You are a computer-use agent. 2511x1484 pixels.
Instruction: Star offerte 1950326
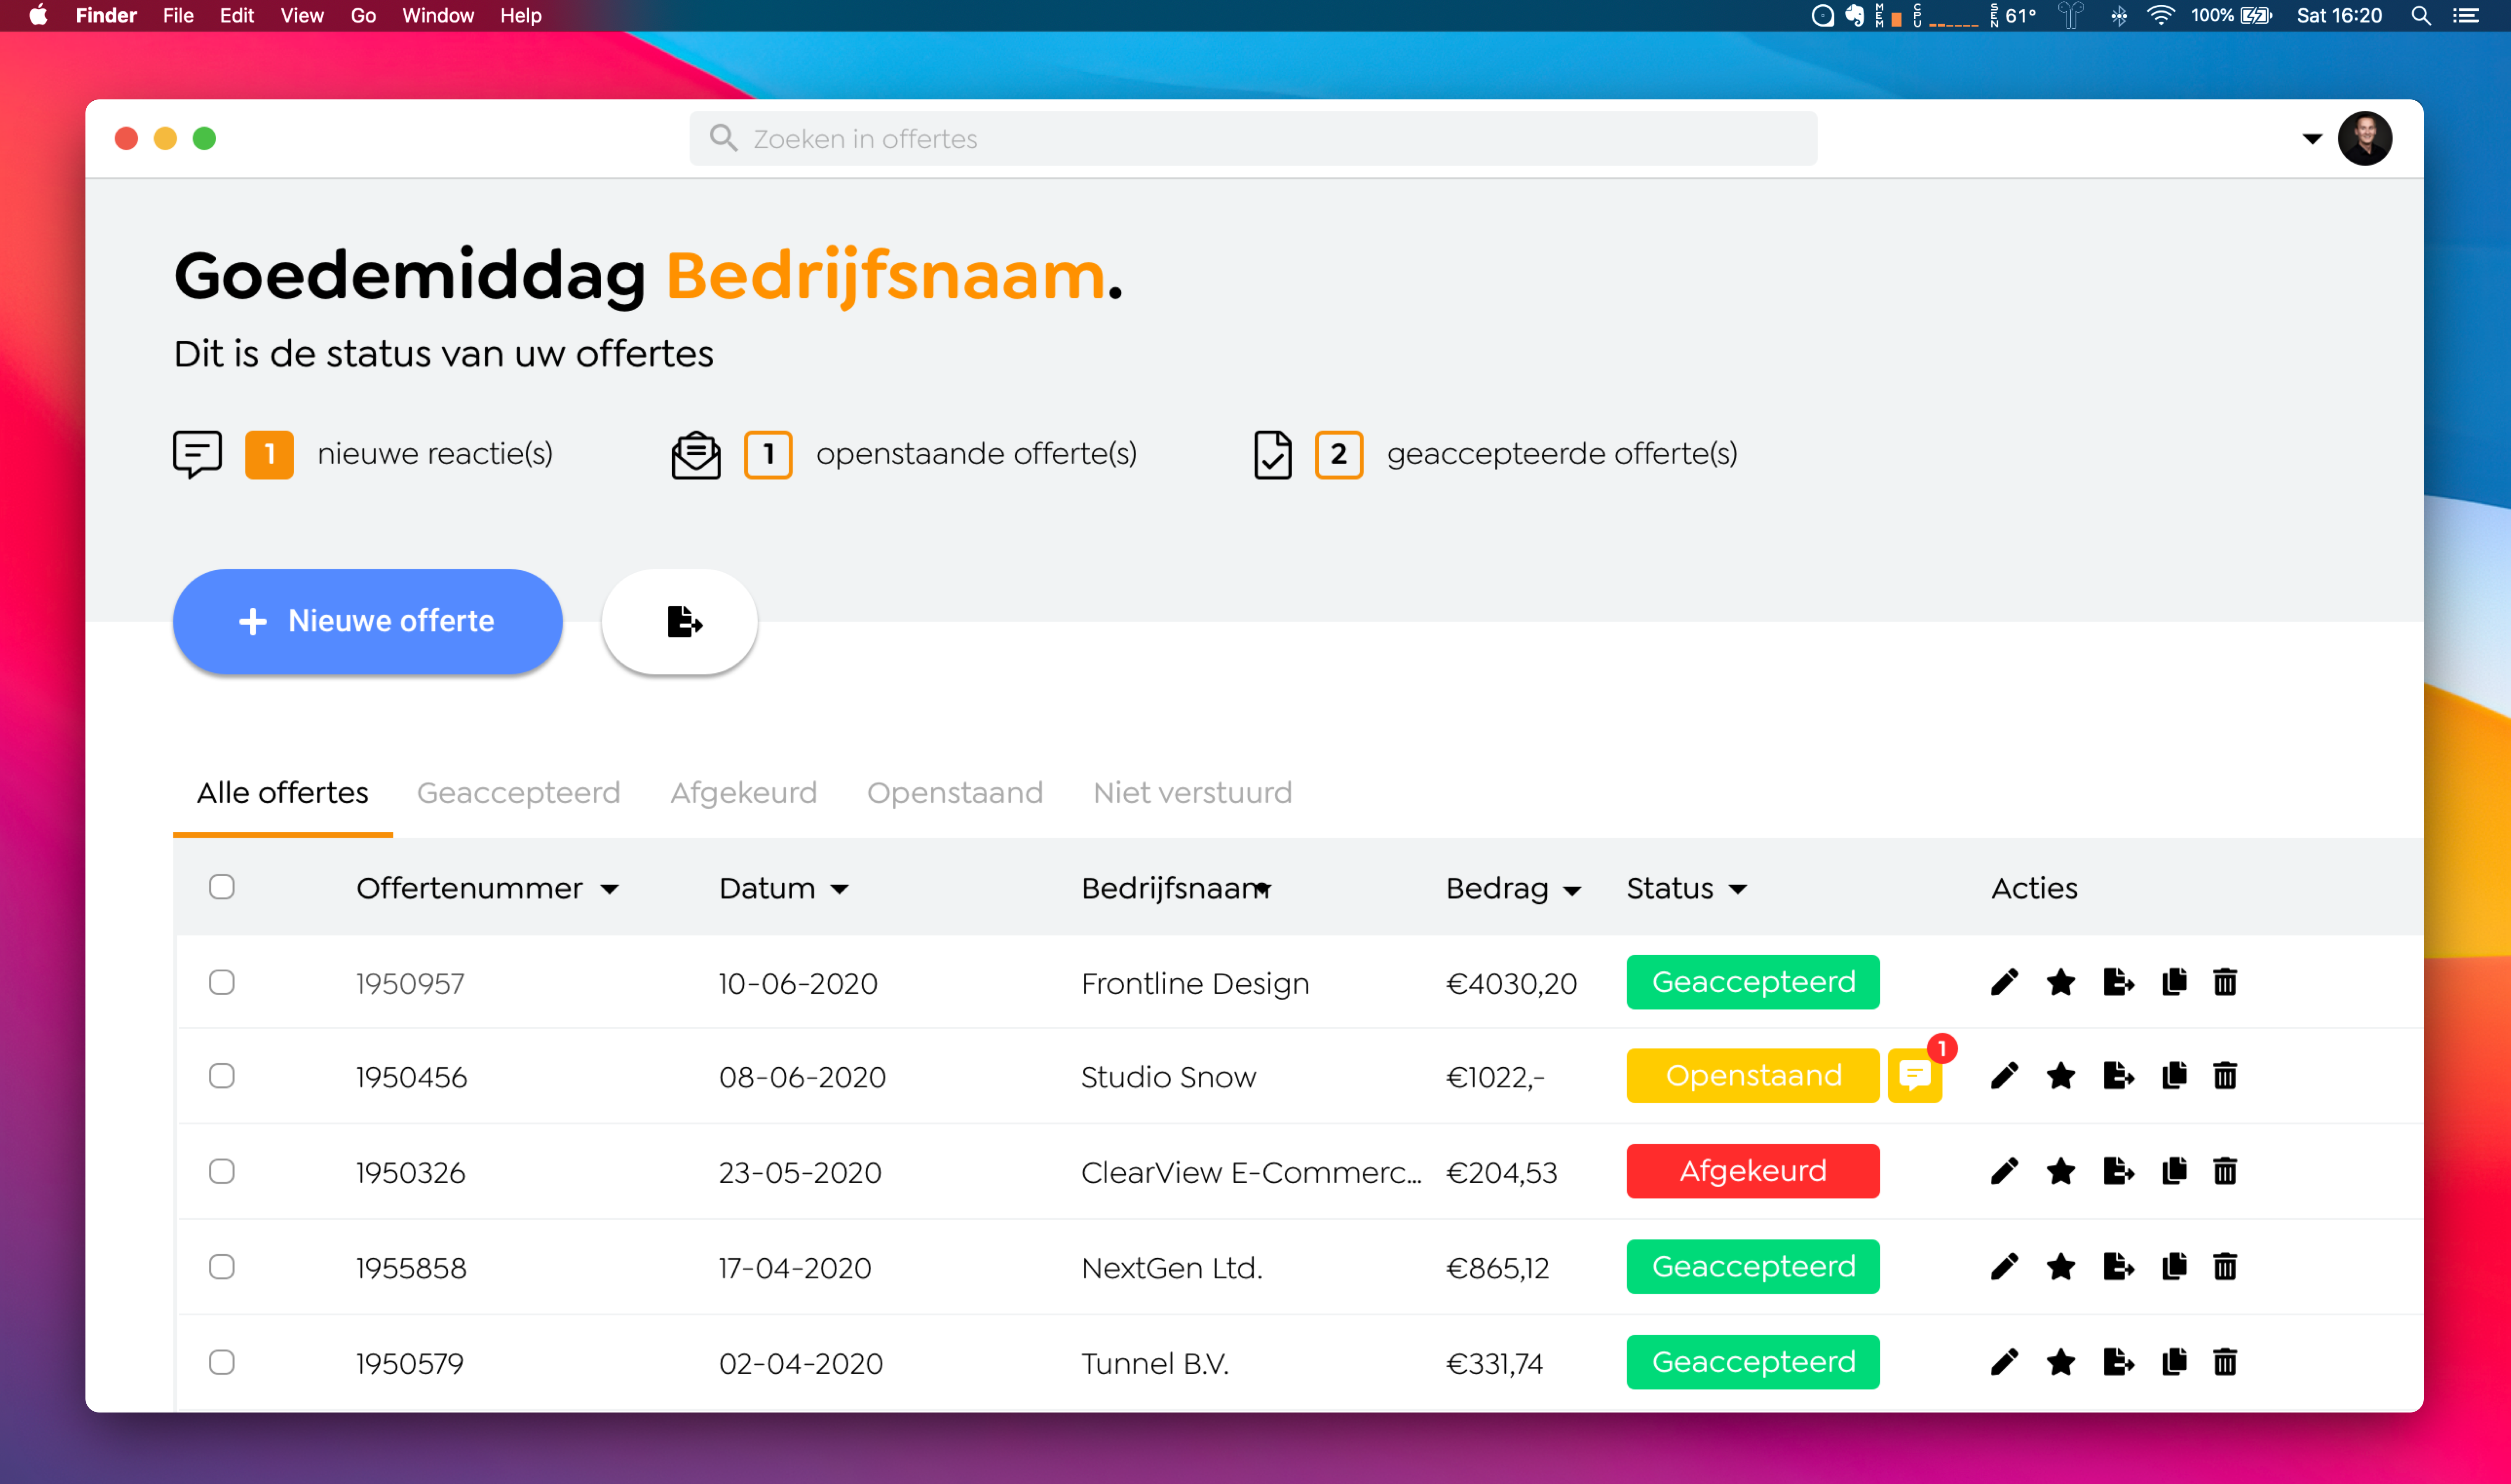2061,1171
